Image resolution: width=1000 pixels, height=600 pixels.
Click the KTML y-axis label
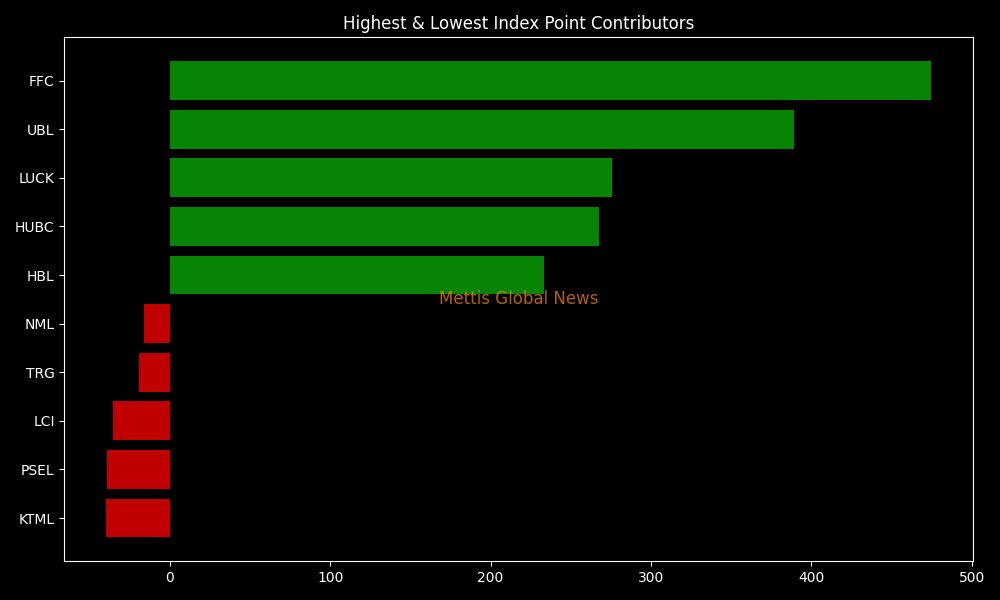click(36, 520)
